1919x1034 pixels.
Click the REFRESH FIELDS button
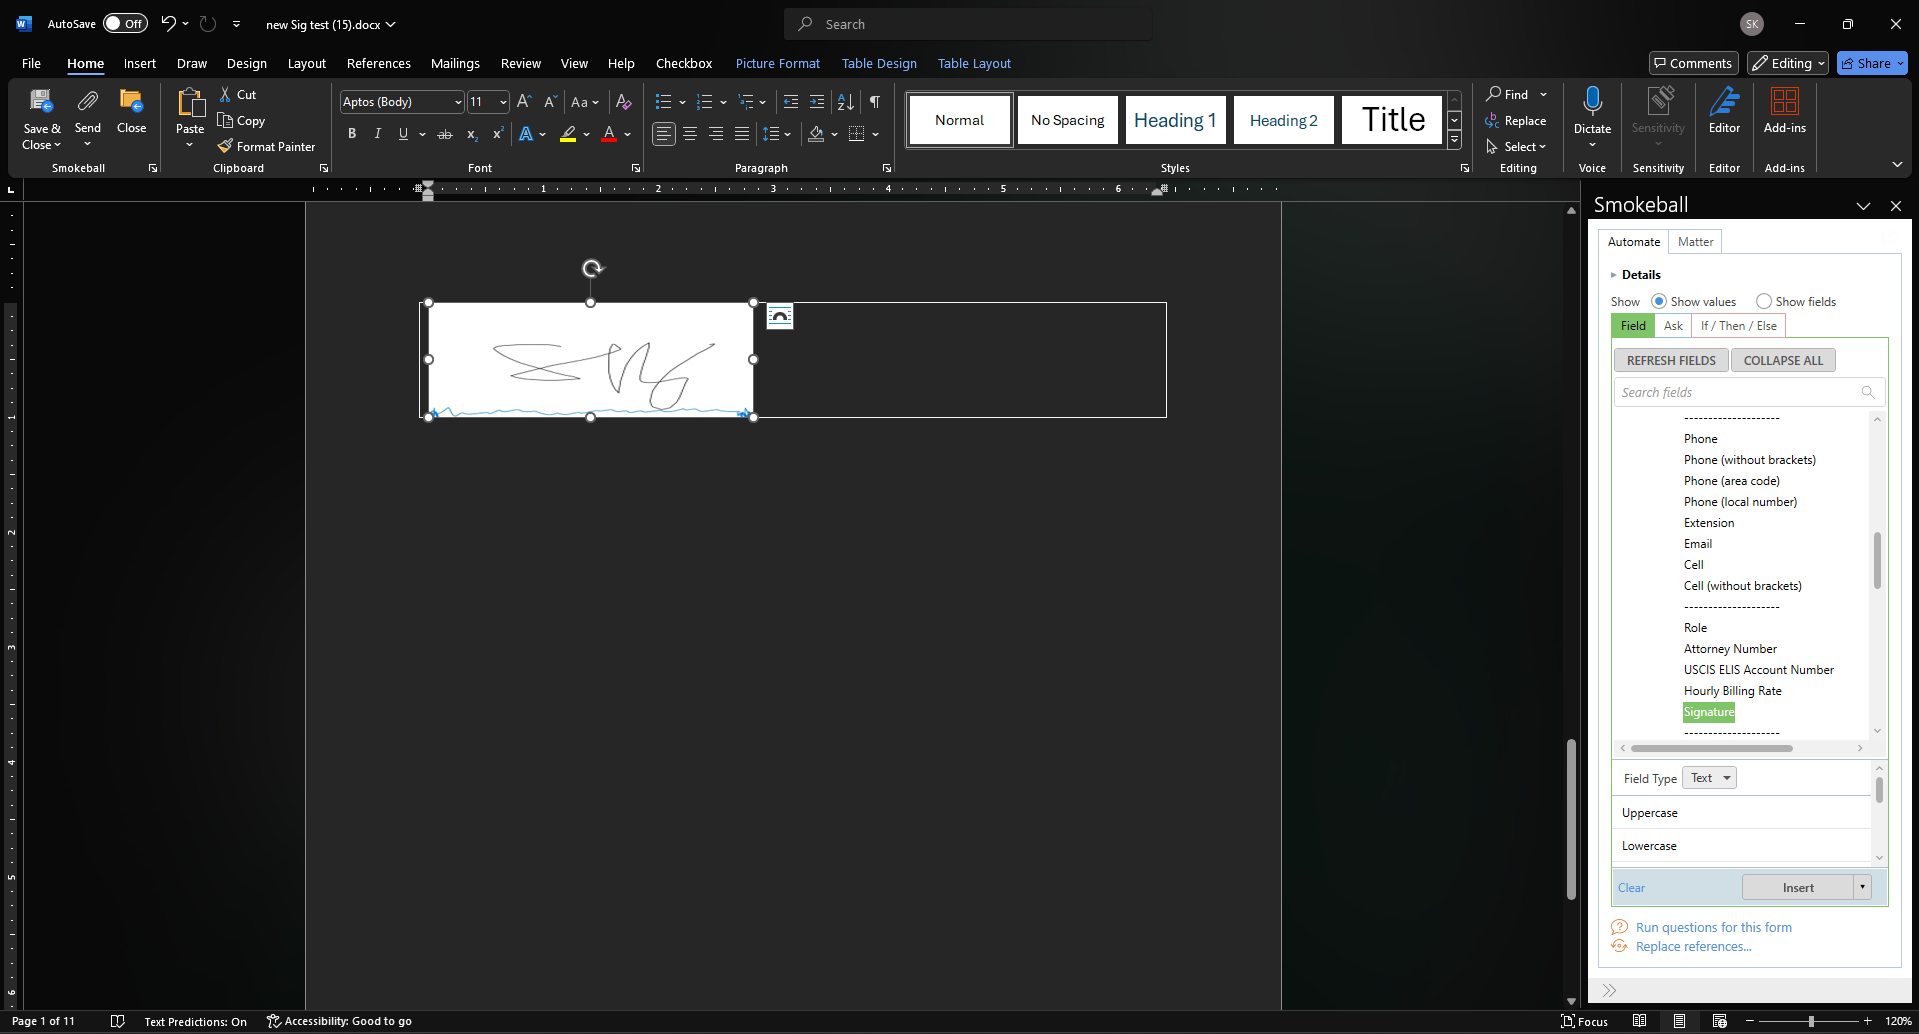point(1670,360)
